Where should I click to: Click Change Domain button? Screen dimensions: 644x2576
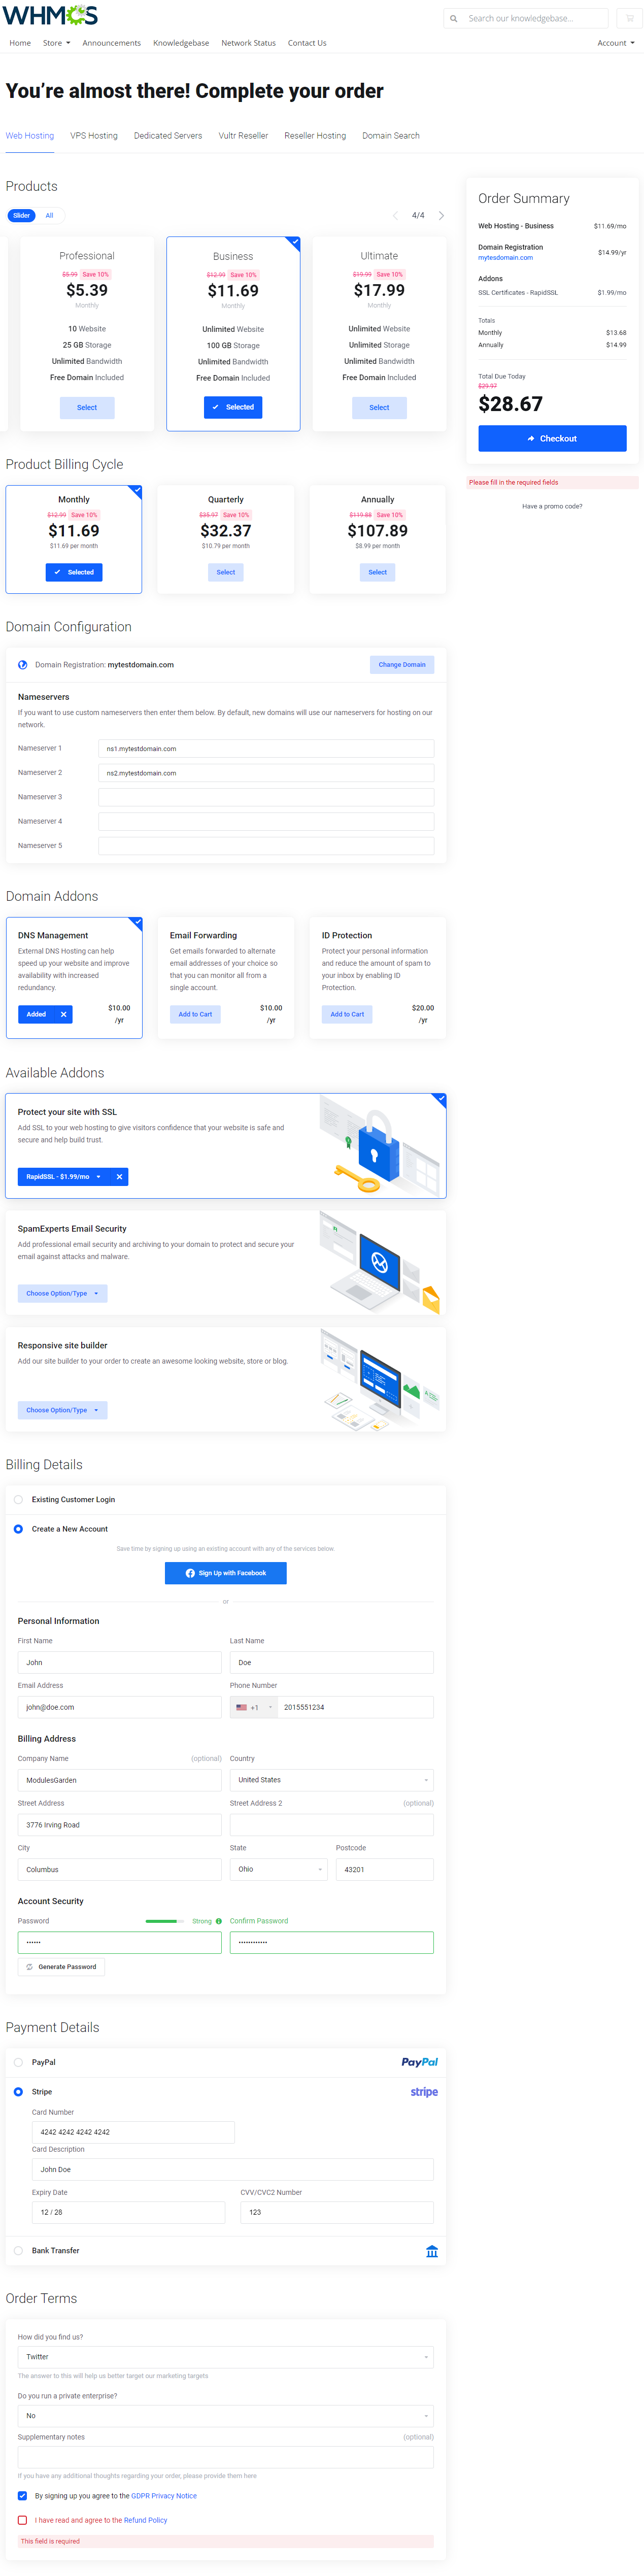click(x=402, y=665)
